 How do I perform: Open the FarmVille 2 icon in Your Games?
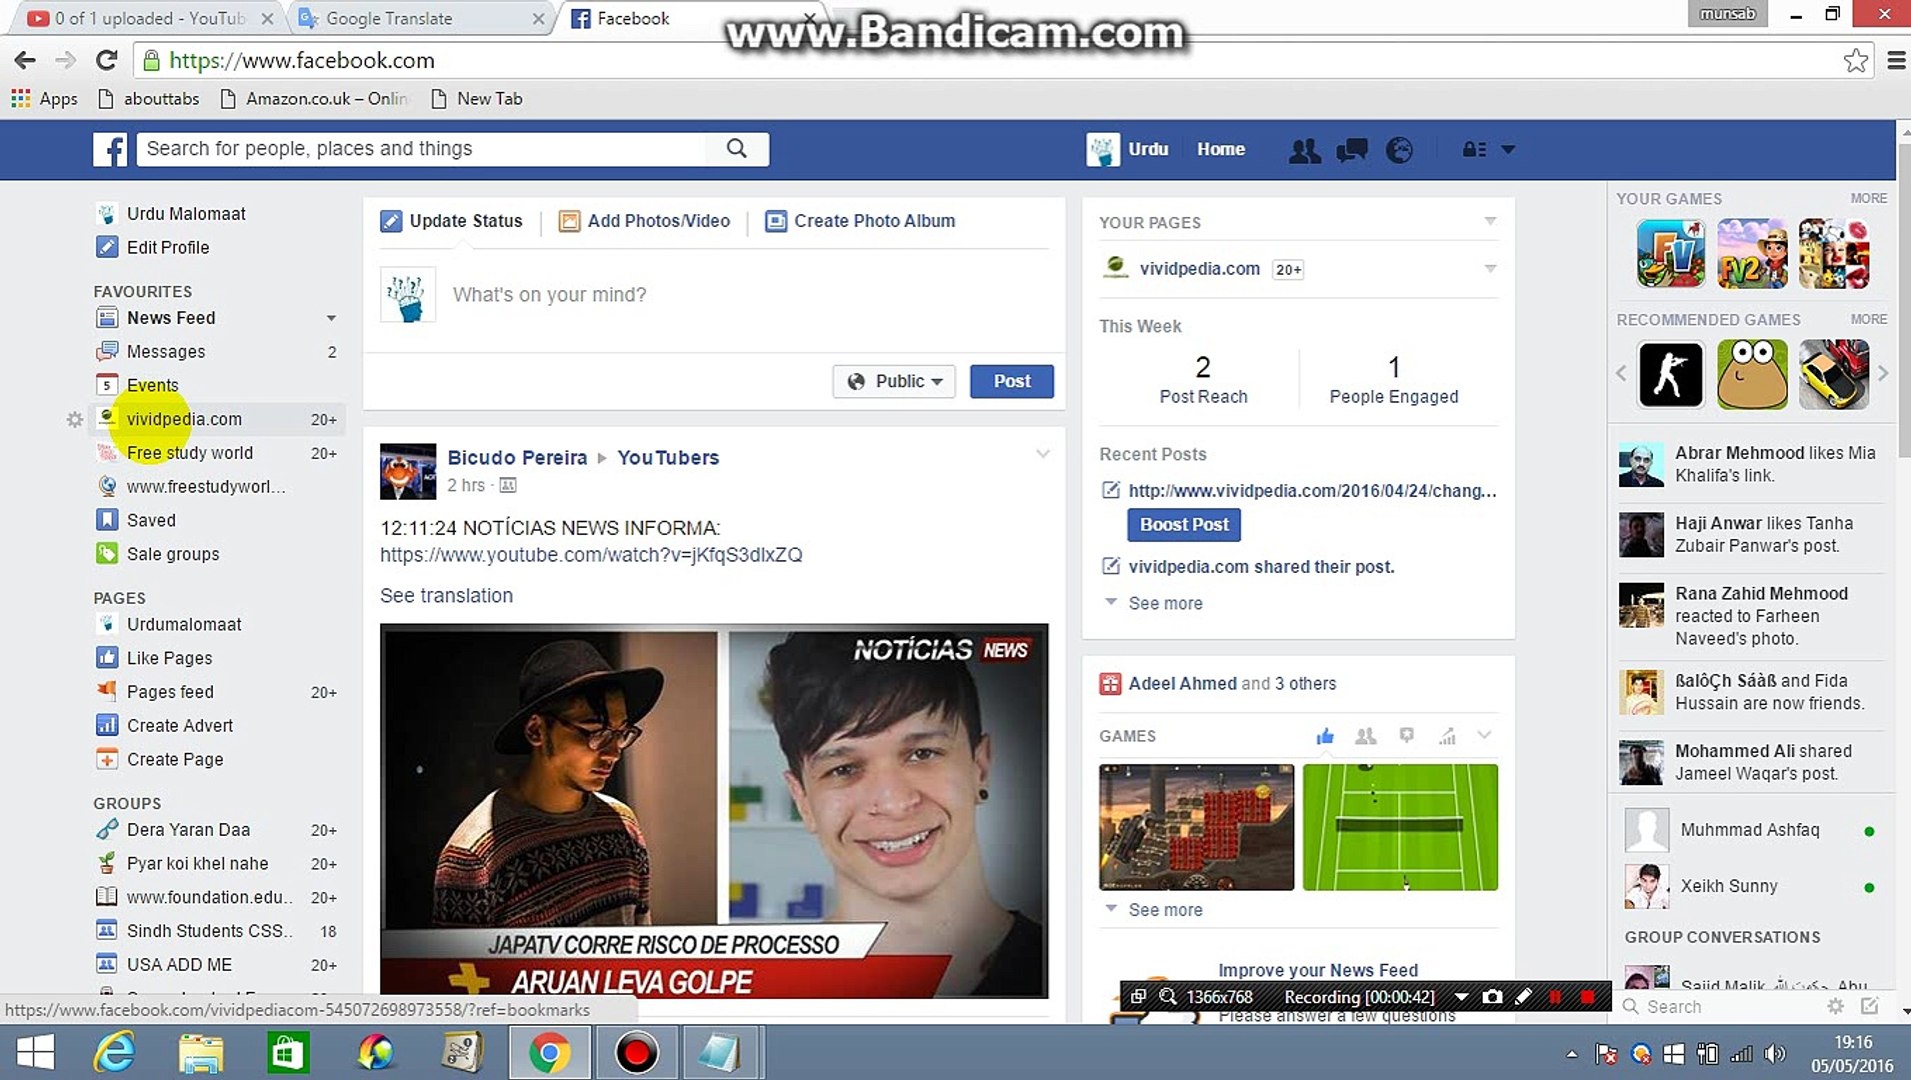point(1752,253)
